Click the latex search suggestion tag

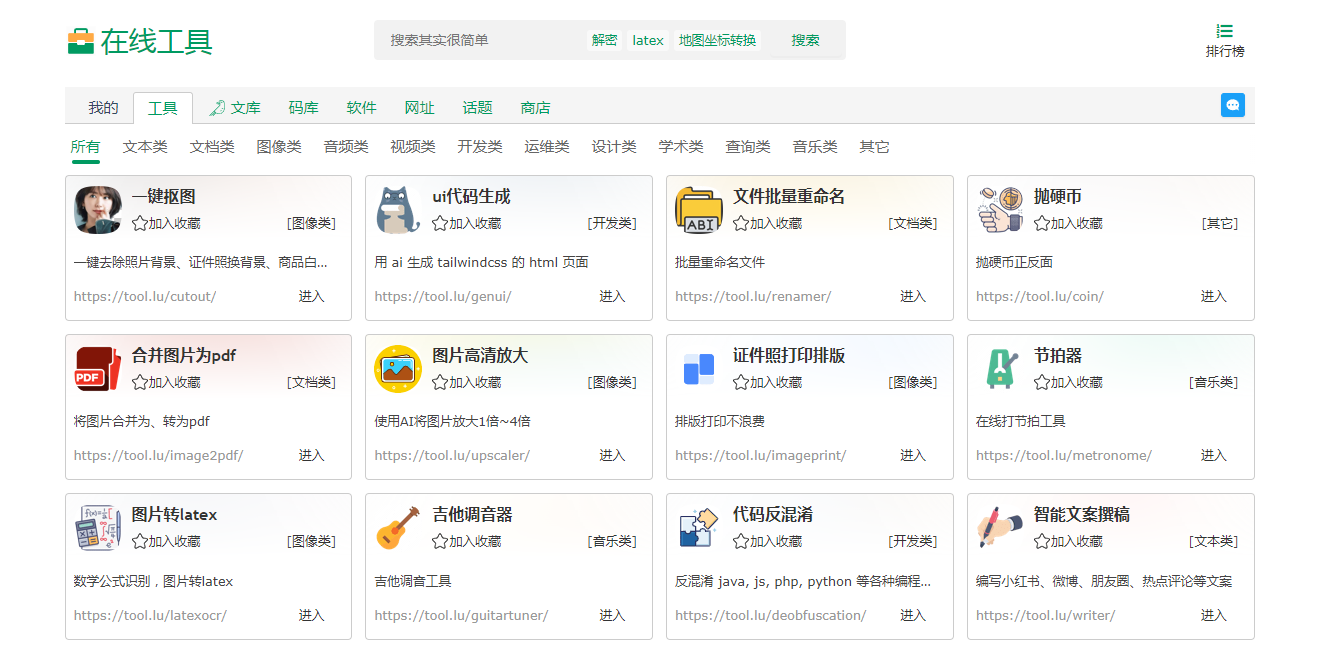647,40
